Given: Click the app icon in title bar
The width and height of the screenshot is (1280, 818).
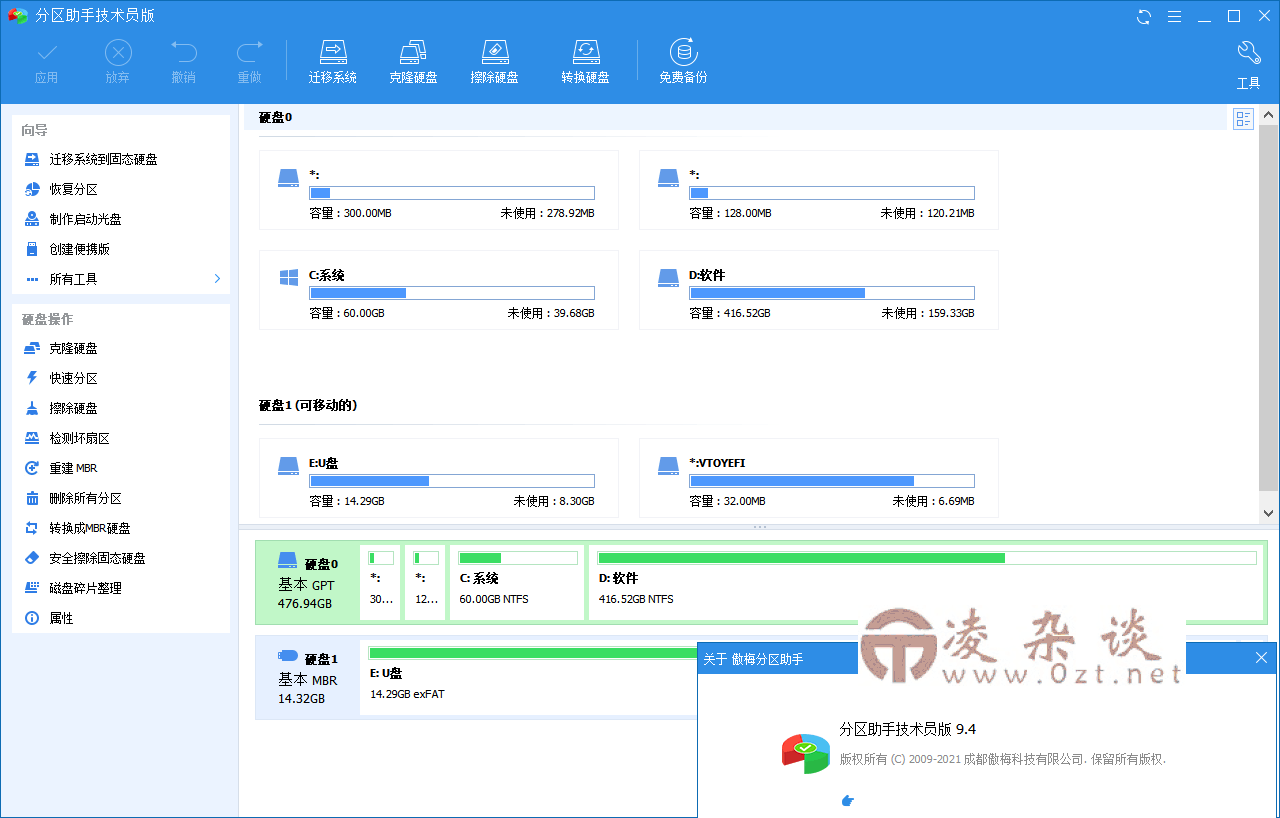Looking at the screenshot, I should click(17, 16).
